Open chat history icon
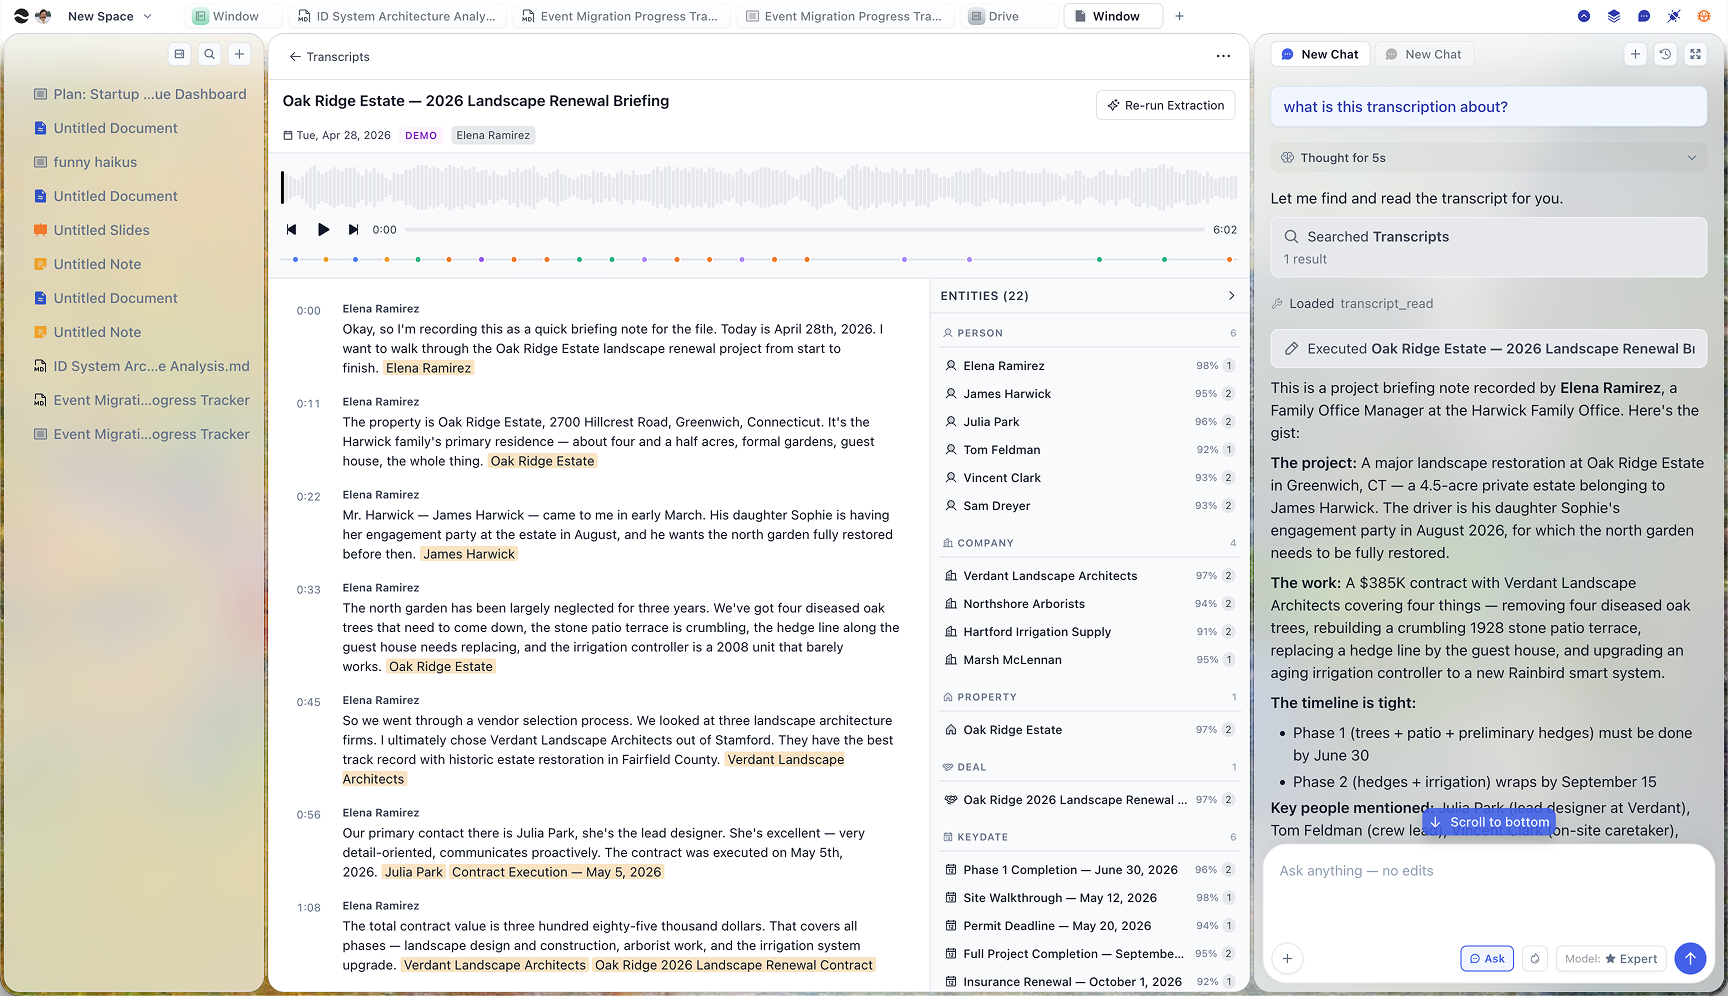The image size is (1728, 996). click(x=1665, y=54)
